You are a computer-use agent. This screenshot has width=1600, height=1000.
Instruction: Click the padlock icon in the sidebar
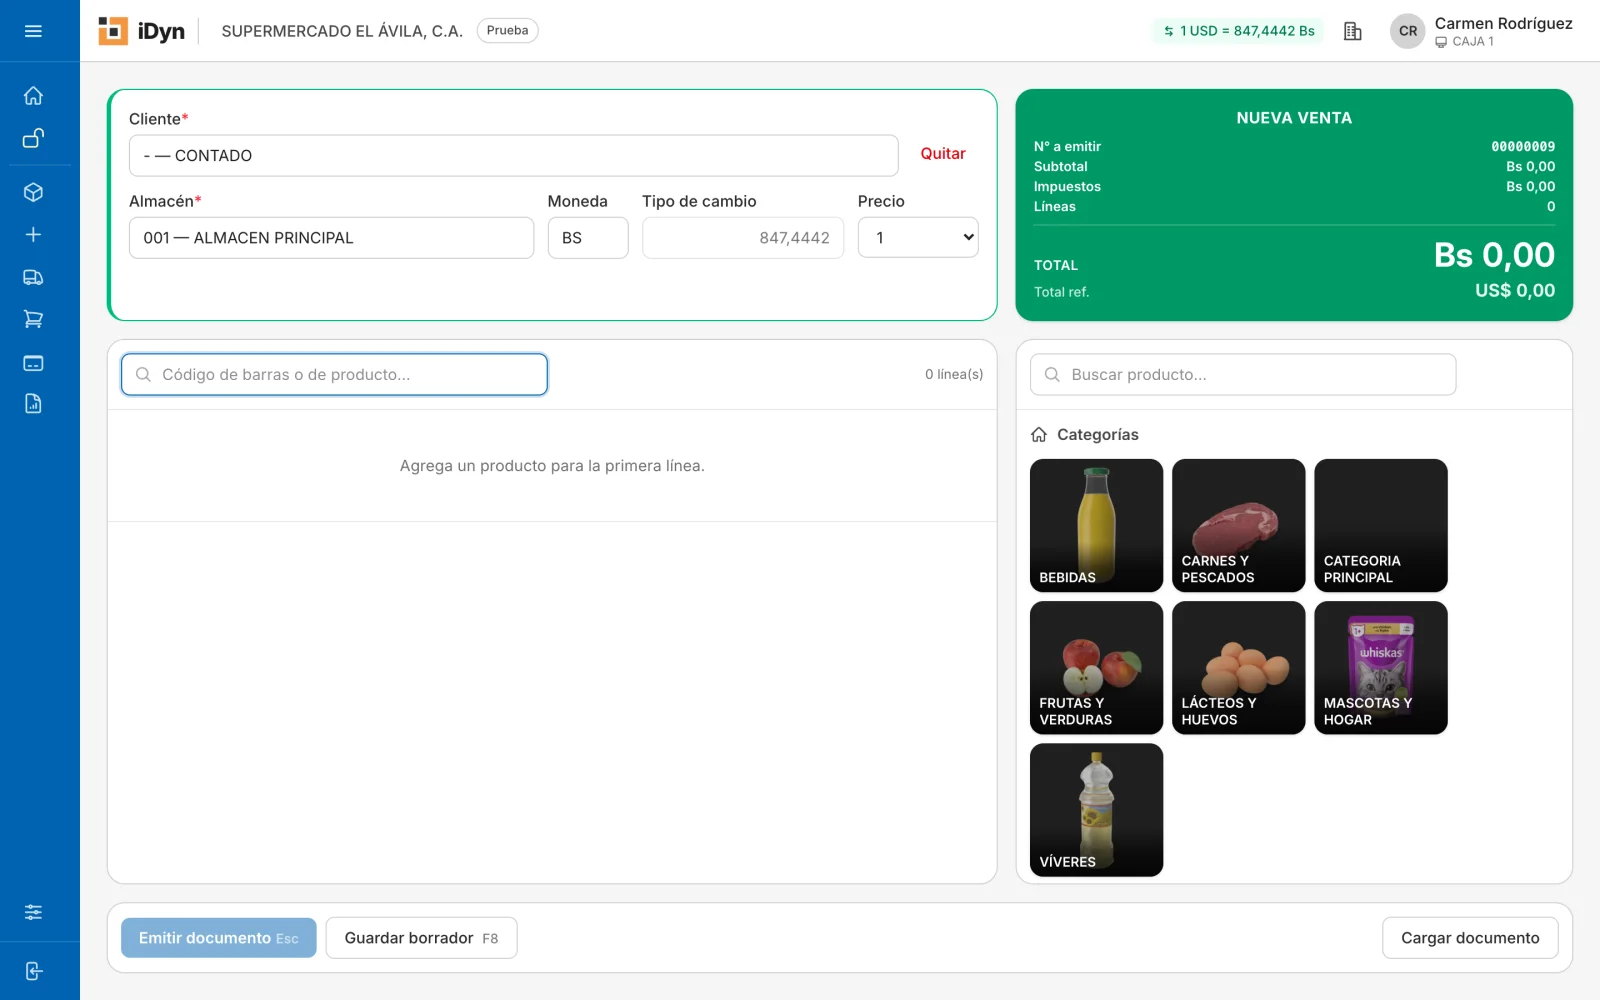point(33,138)
